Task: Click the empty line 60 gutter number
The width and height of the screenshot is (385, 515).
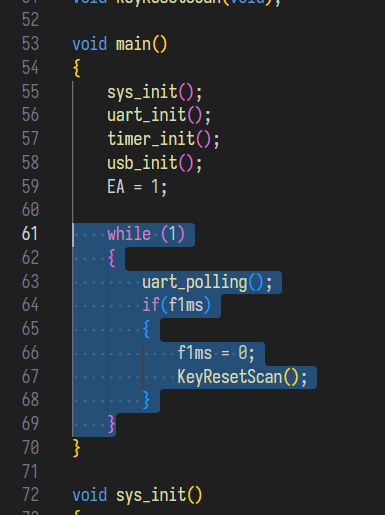Action: coord(30,210)
